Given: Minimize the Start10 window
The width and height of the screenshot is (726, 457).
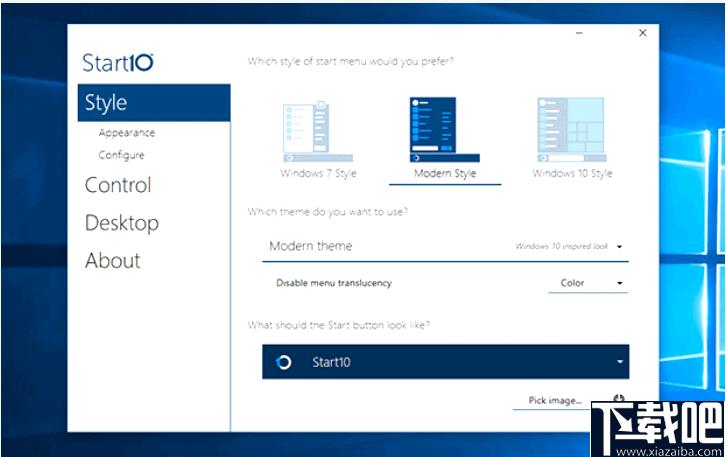Looking at the screenshot, I should [579, 33].
